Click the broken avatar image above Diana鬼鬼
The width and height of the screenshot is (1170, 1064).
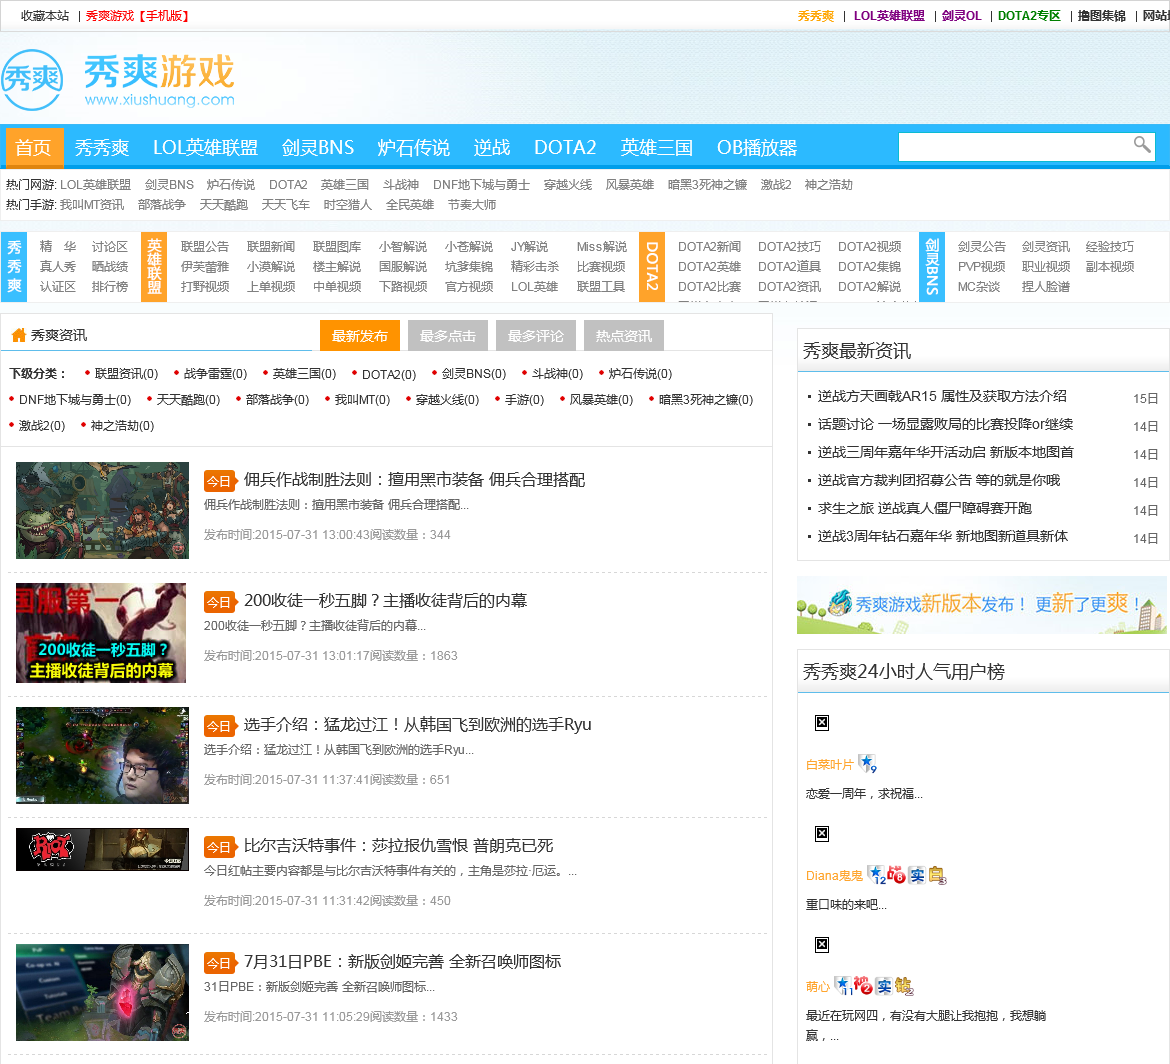[821, 834]
